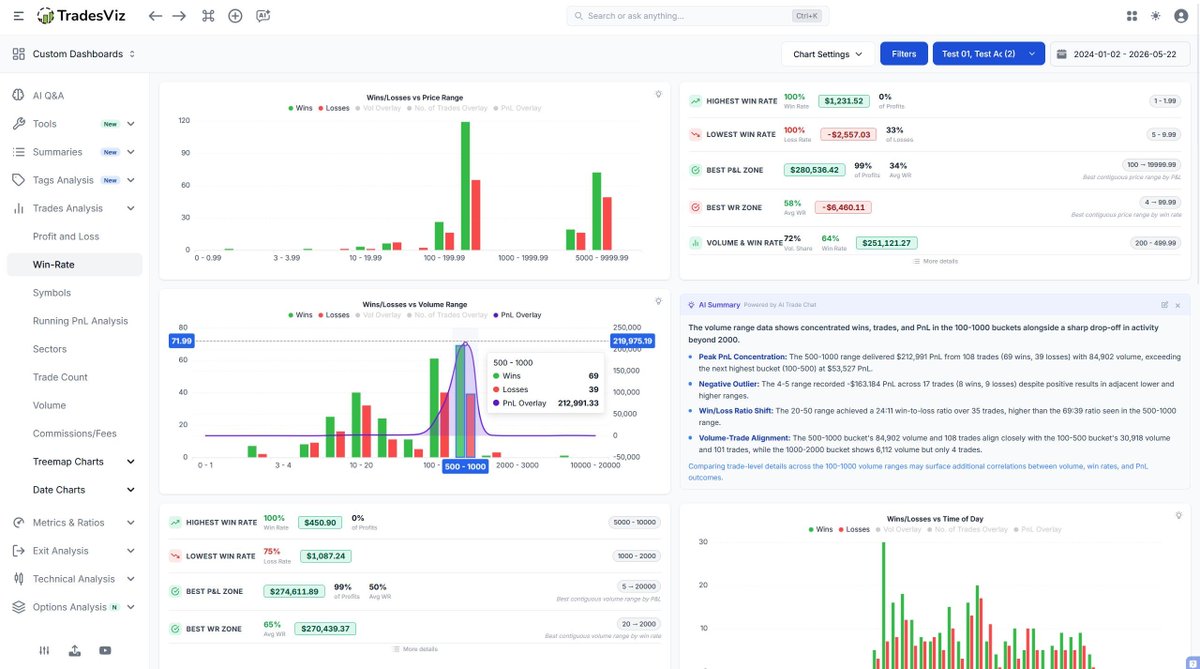Click the upload icon at sidebar bottom
Screen dimensions: 1200x669
[75, 650]
